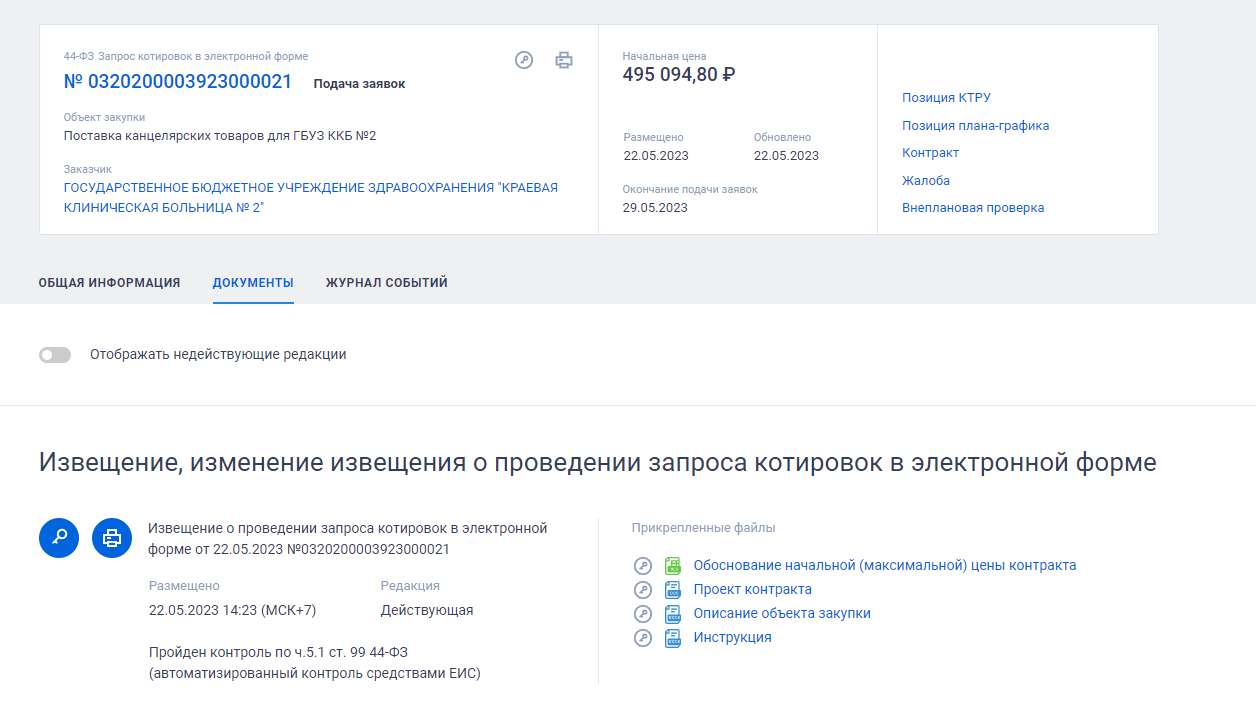Click the green signed-document icon for Обоснование начальной цены
Viewport: 1256px width, 715px height.
(x=672, y=565)
